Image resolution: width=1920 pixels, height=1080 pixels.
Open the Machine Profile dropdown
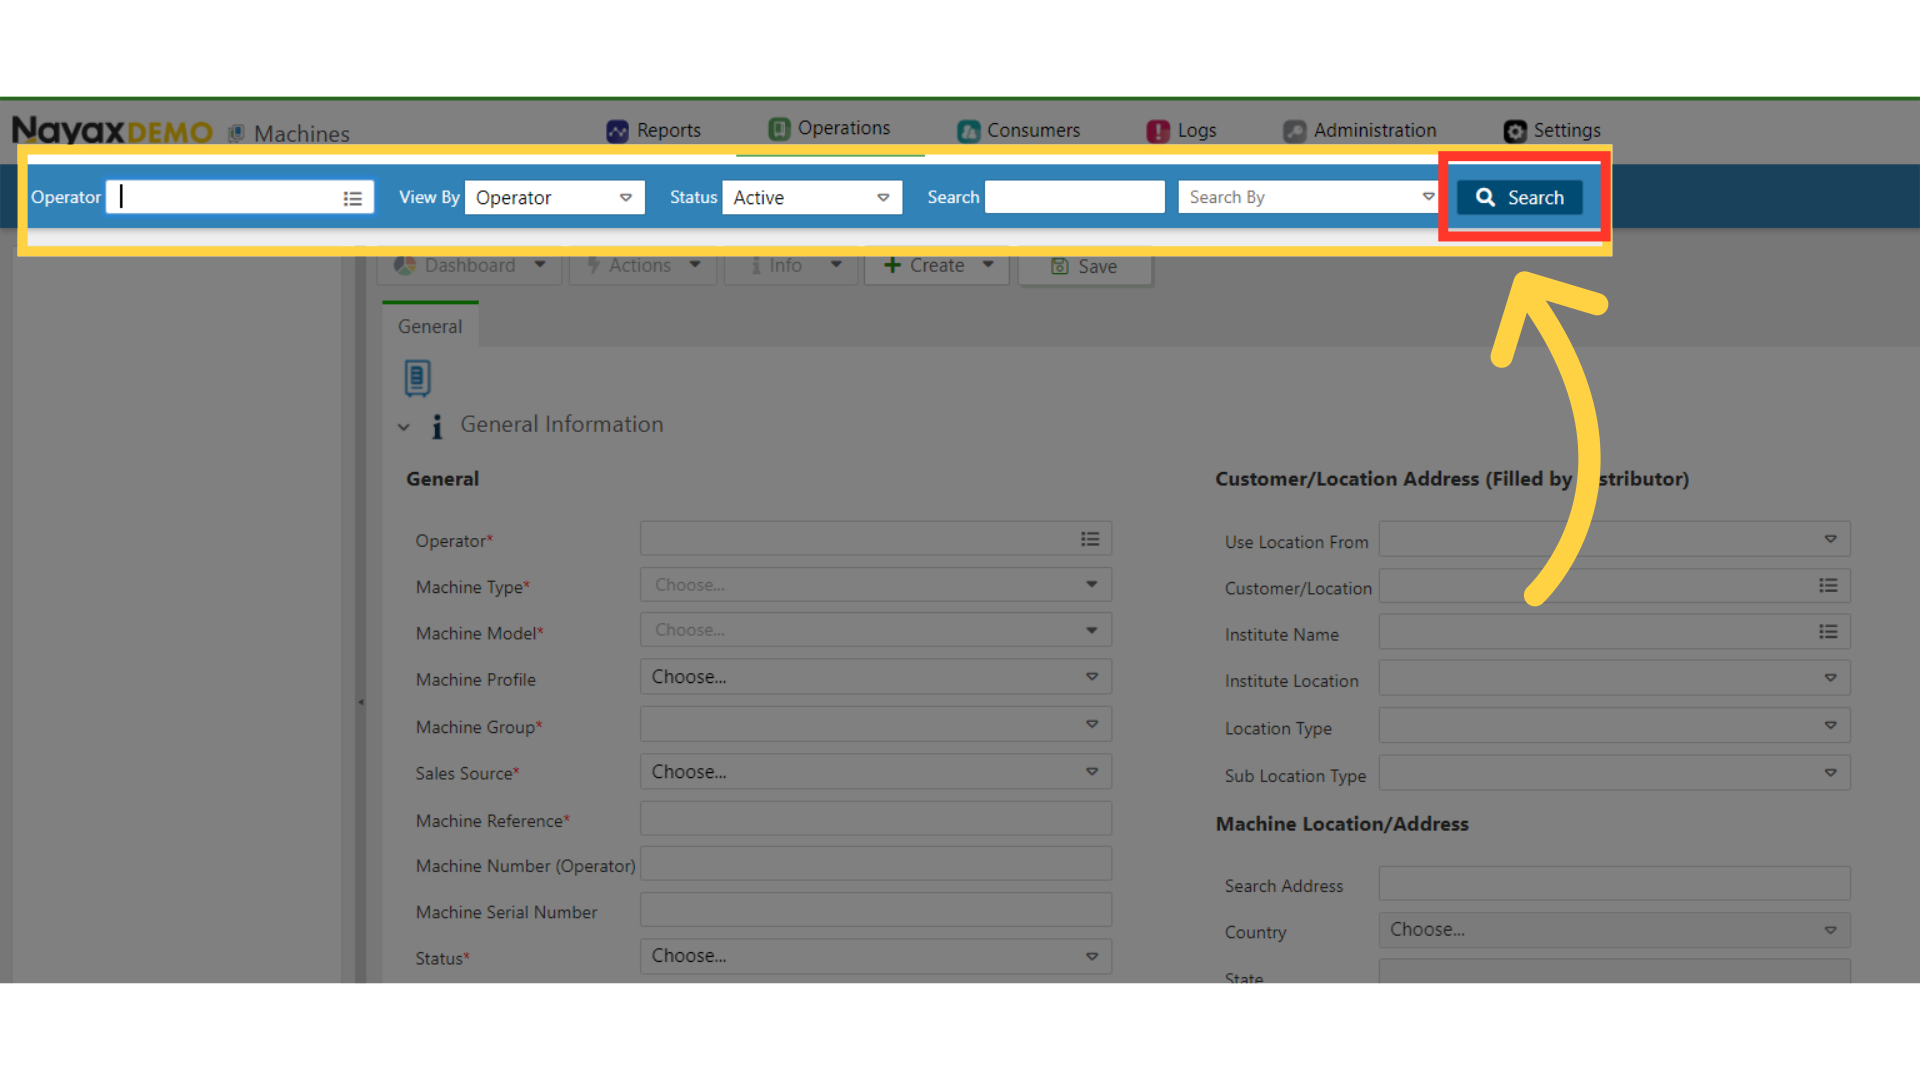(x=876, y=677)
